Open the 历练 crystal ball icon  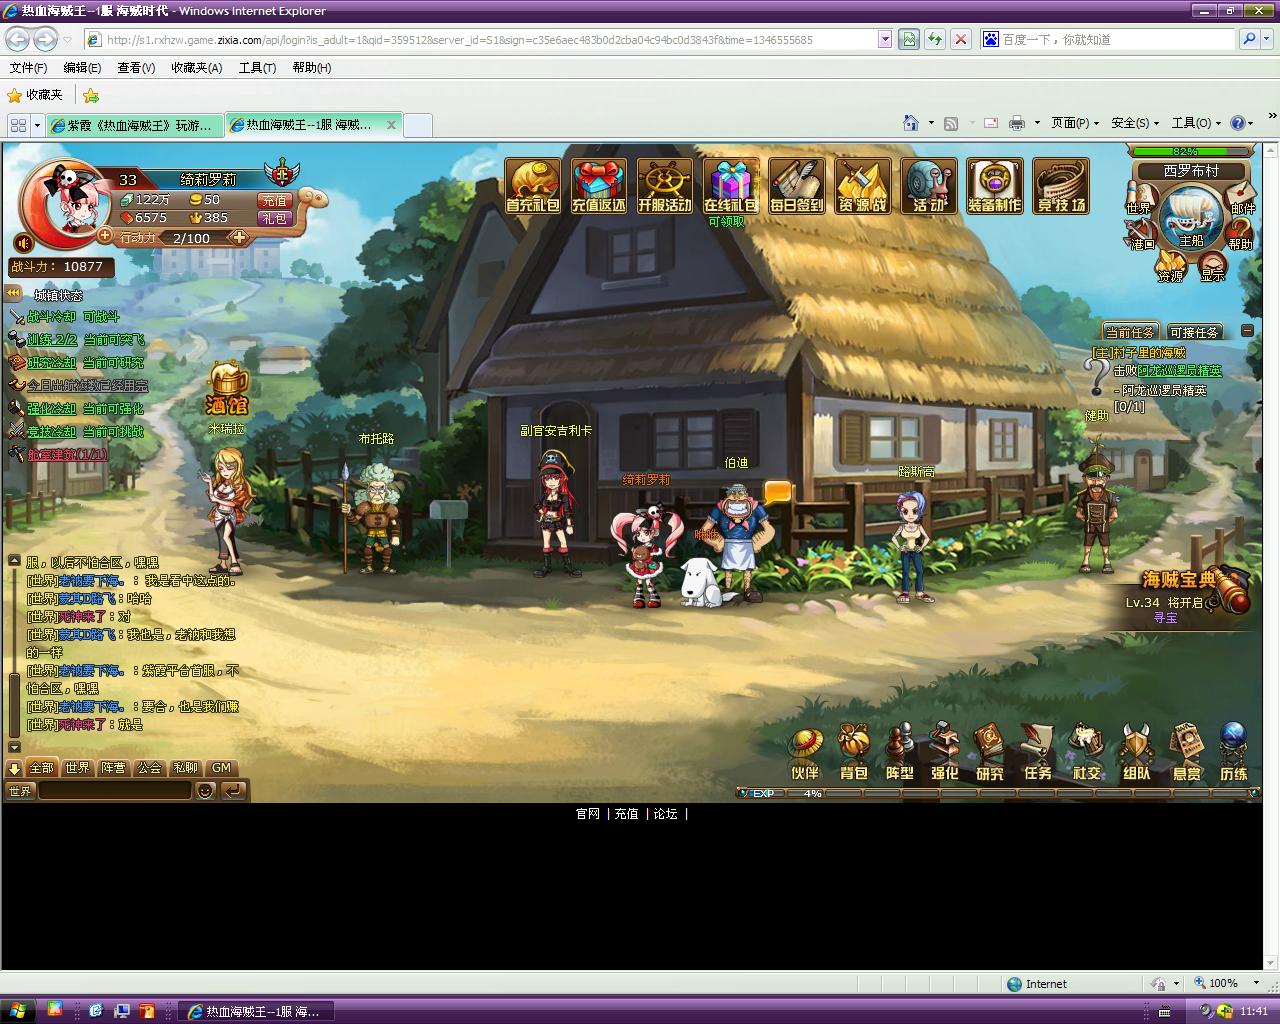(x=1234, y=753)
